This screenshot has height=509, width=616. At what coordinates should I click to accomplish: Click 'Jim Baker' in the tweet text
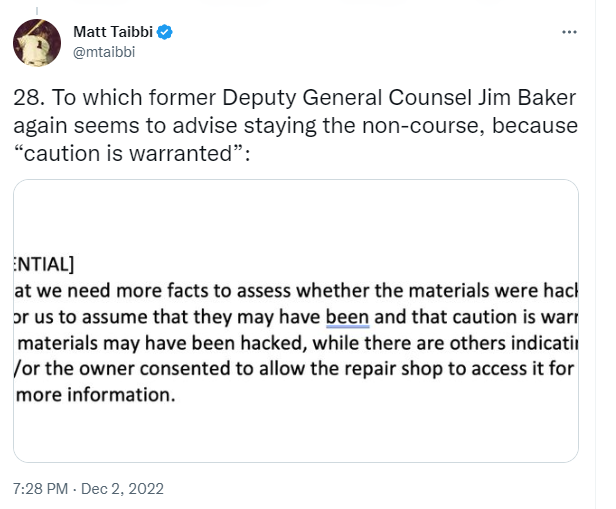[527, 97]
